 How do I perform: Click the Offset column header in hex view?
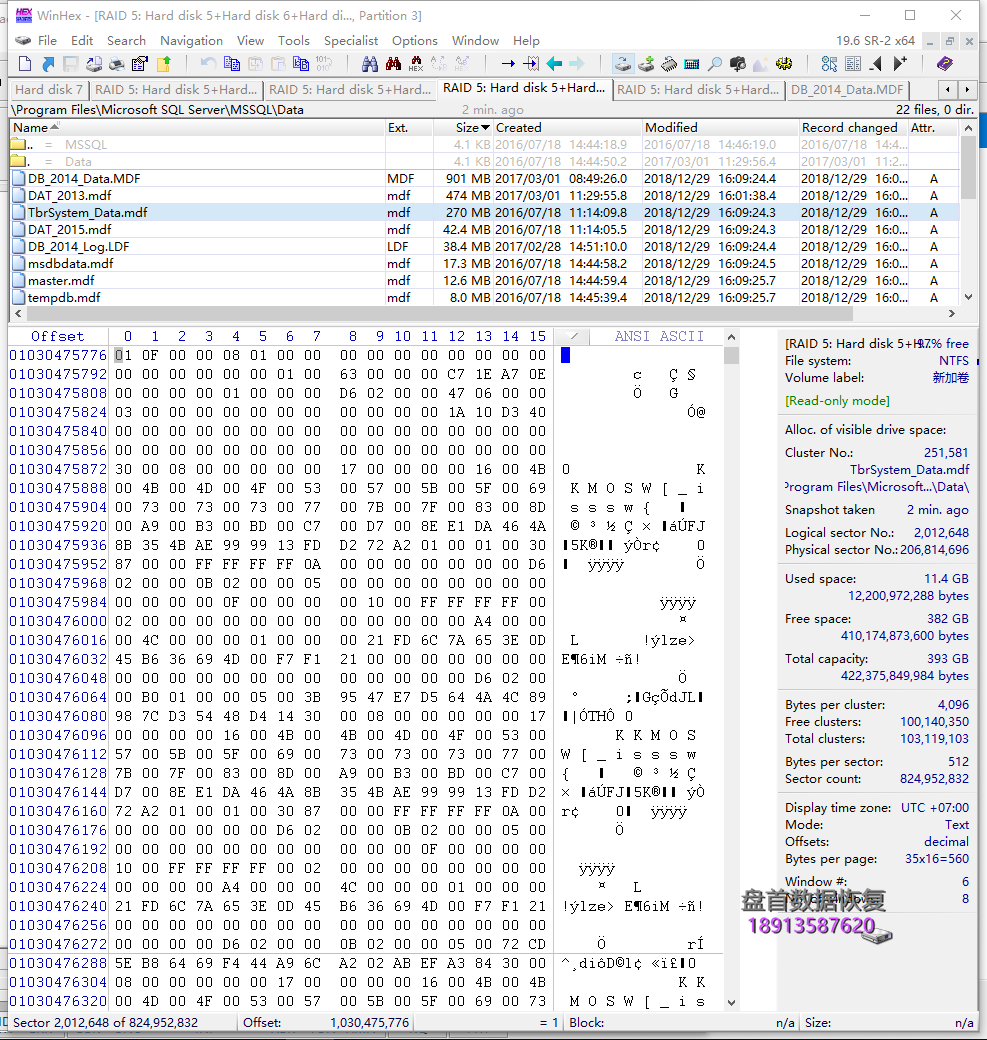point(58,336)
